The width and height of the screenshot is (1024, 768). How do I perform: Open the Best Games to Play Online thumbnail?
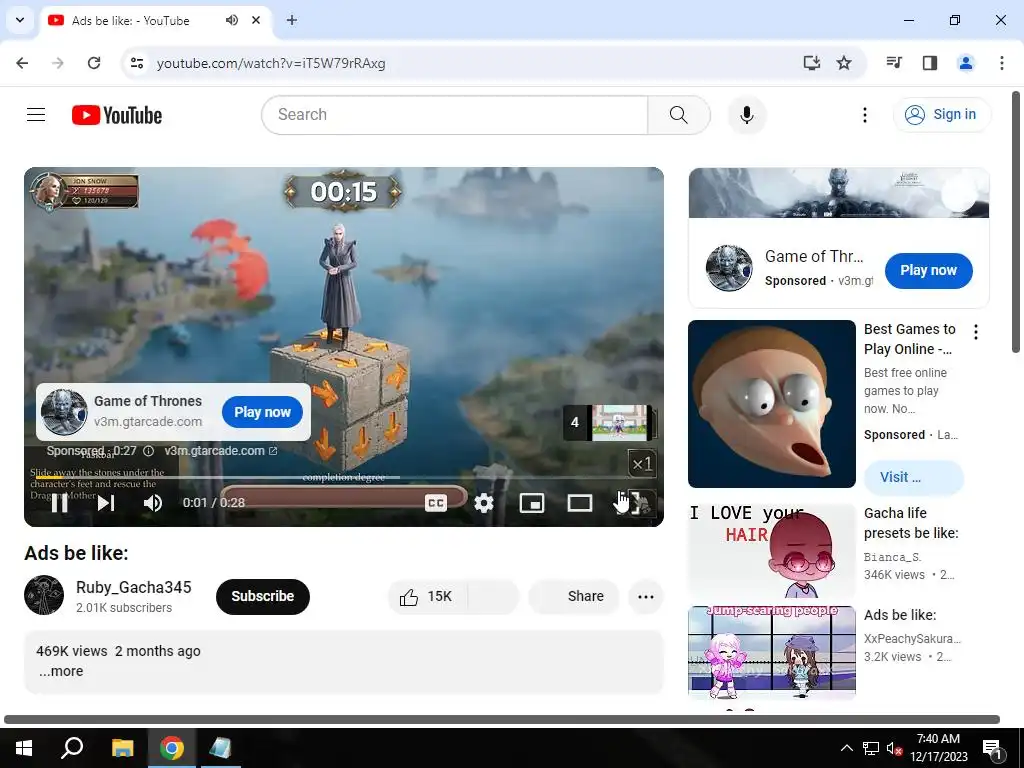pyautogui.click(x=771, y=404)
